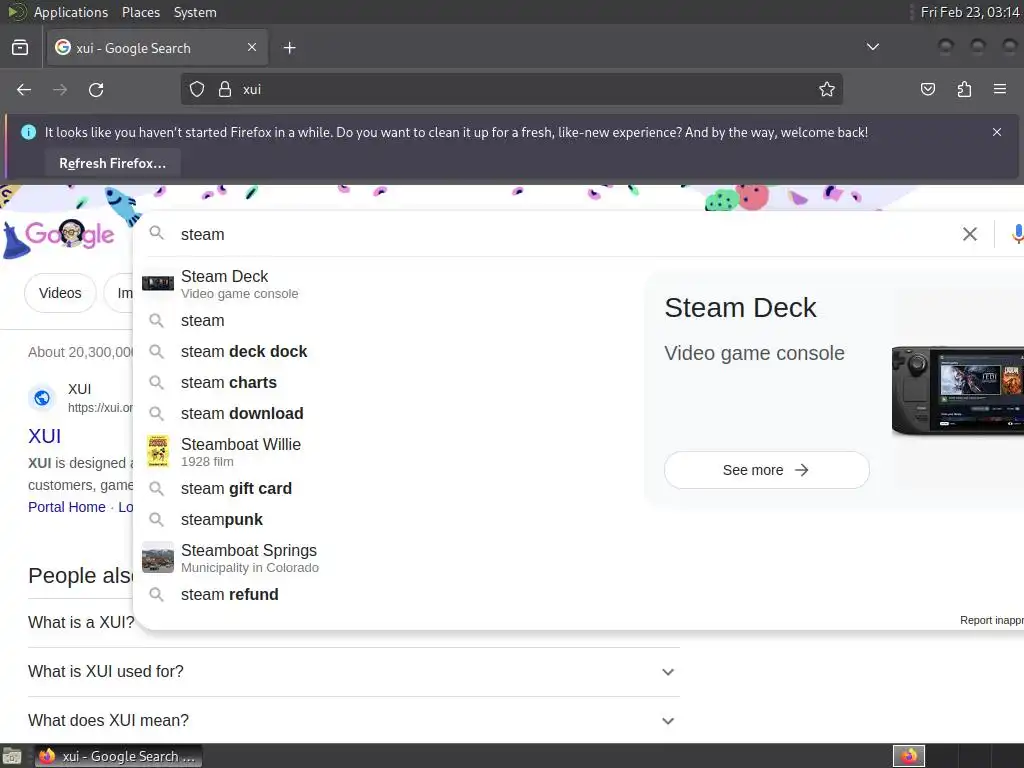Click See more on Steam Deck card
Viewport: 1024px width, 768px height.
(x=767, y=470)
